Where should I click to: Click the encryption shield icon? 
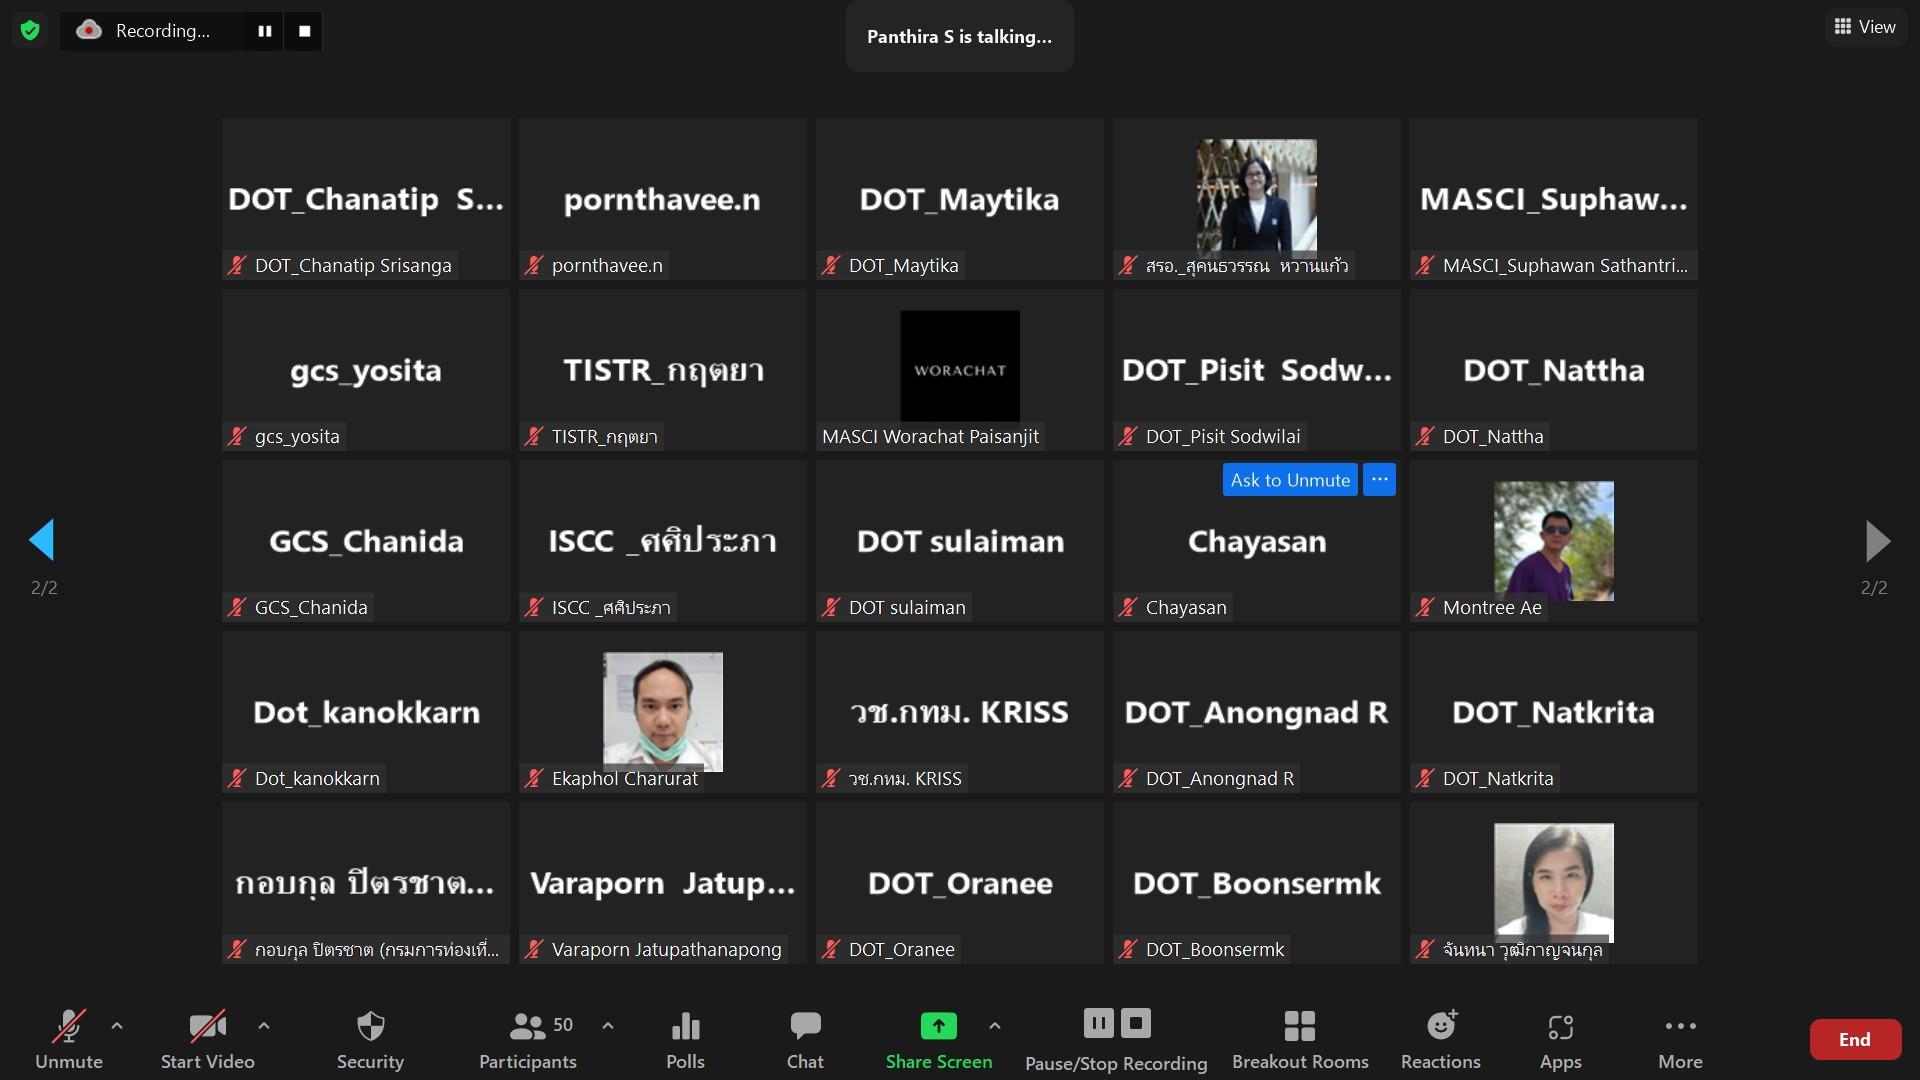pos(30,31)
